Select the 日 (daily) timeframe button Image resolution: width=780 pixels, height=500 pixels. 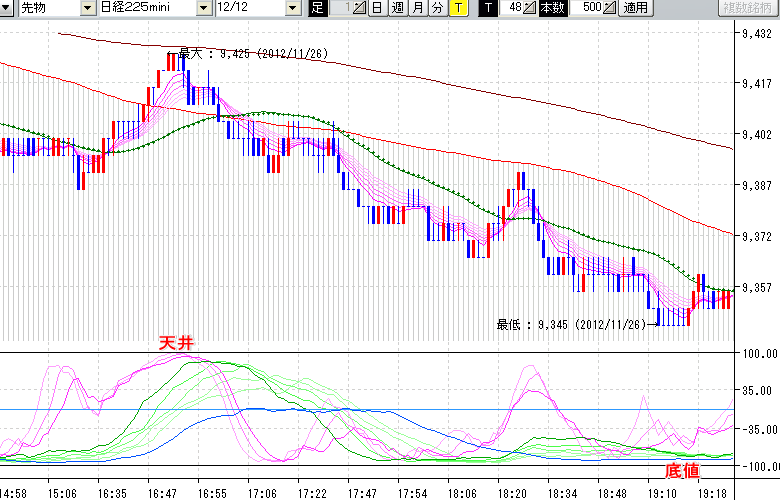[x=377, y=8]
